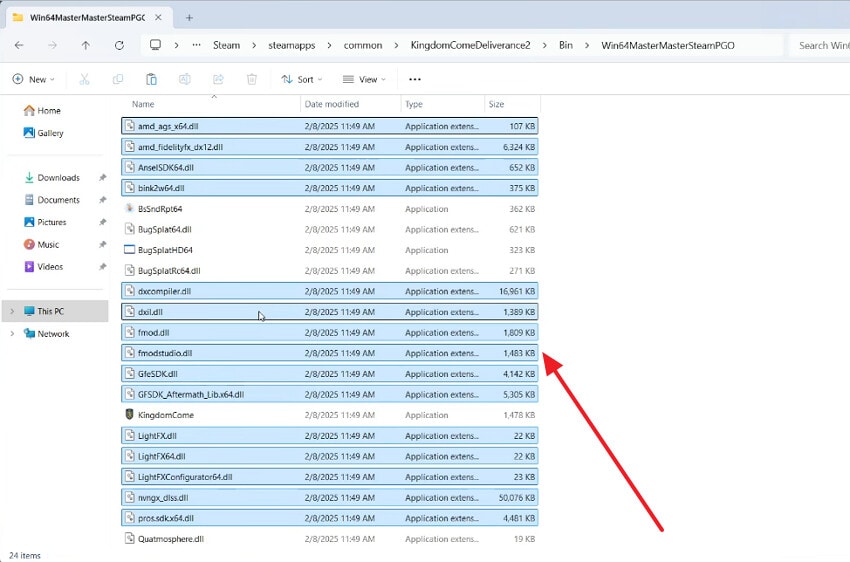Image resolution: width=850 pixels, height=562 pixels.
Task: Sort by Size column header
Action: tap(496, 104)
